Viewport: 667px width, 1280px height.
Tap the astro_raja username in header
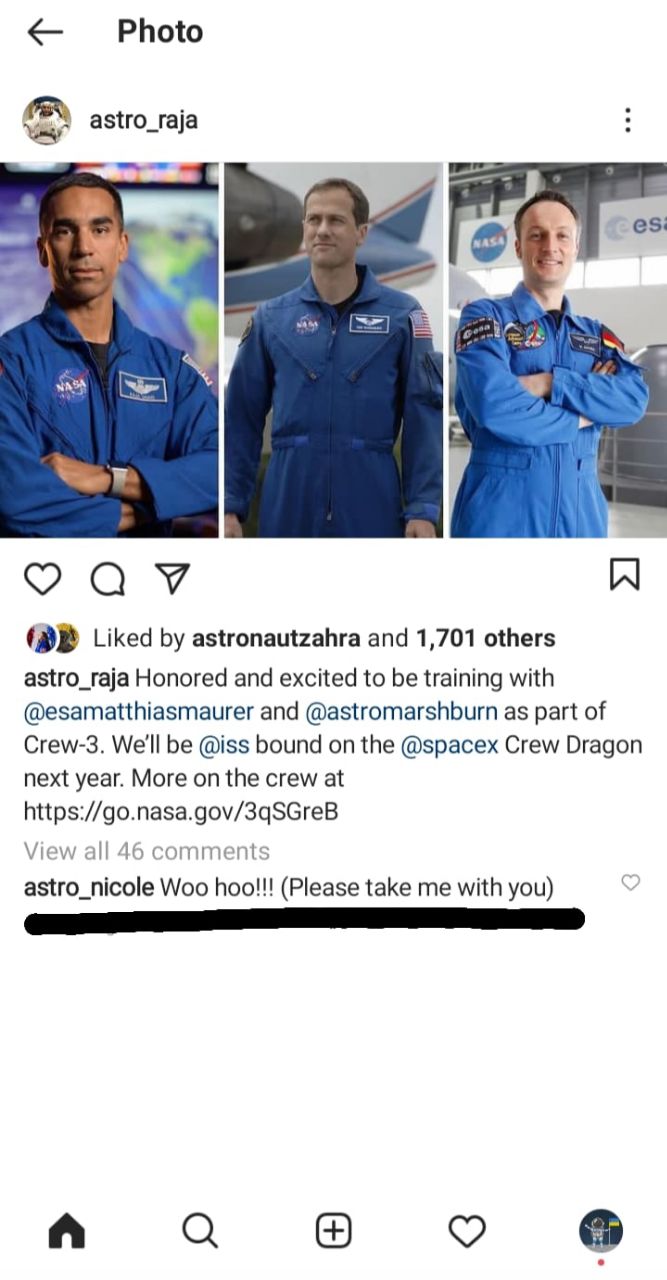click(144, 121)
